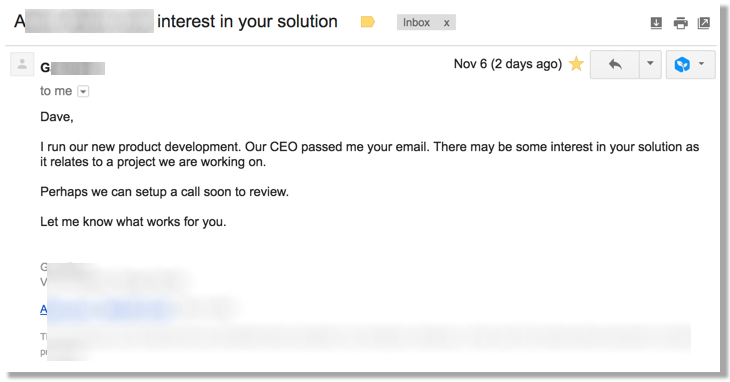Click the download archive icon
Image resolution: width=730 pixels, height=382 pixels.
[656, 22]
